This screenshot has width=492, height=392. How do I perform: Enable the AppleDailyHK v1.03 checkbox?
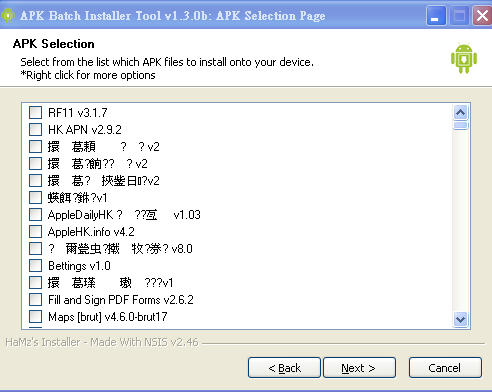tap(35, 215)
